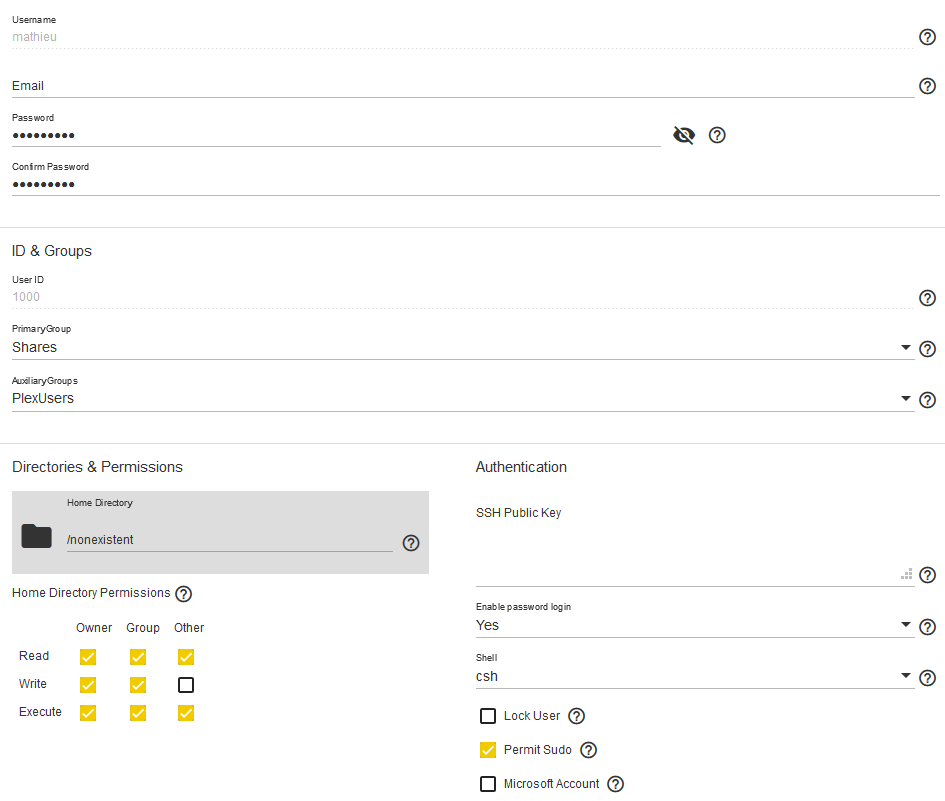Show help for the User ID field
This screenshot has width=945, height=801.
927,298
